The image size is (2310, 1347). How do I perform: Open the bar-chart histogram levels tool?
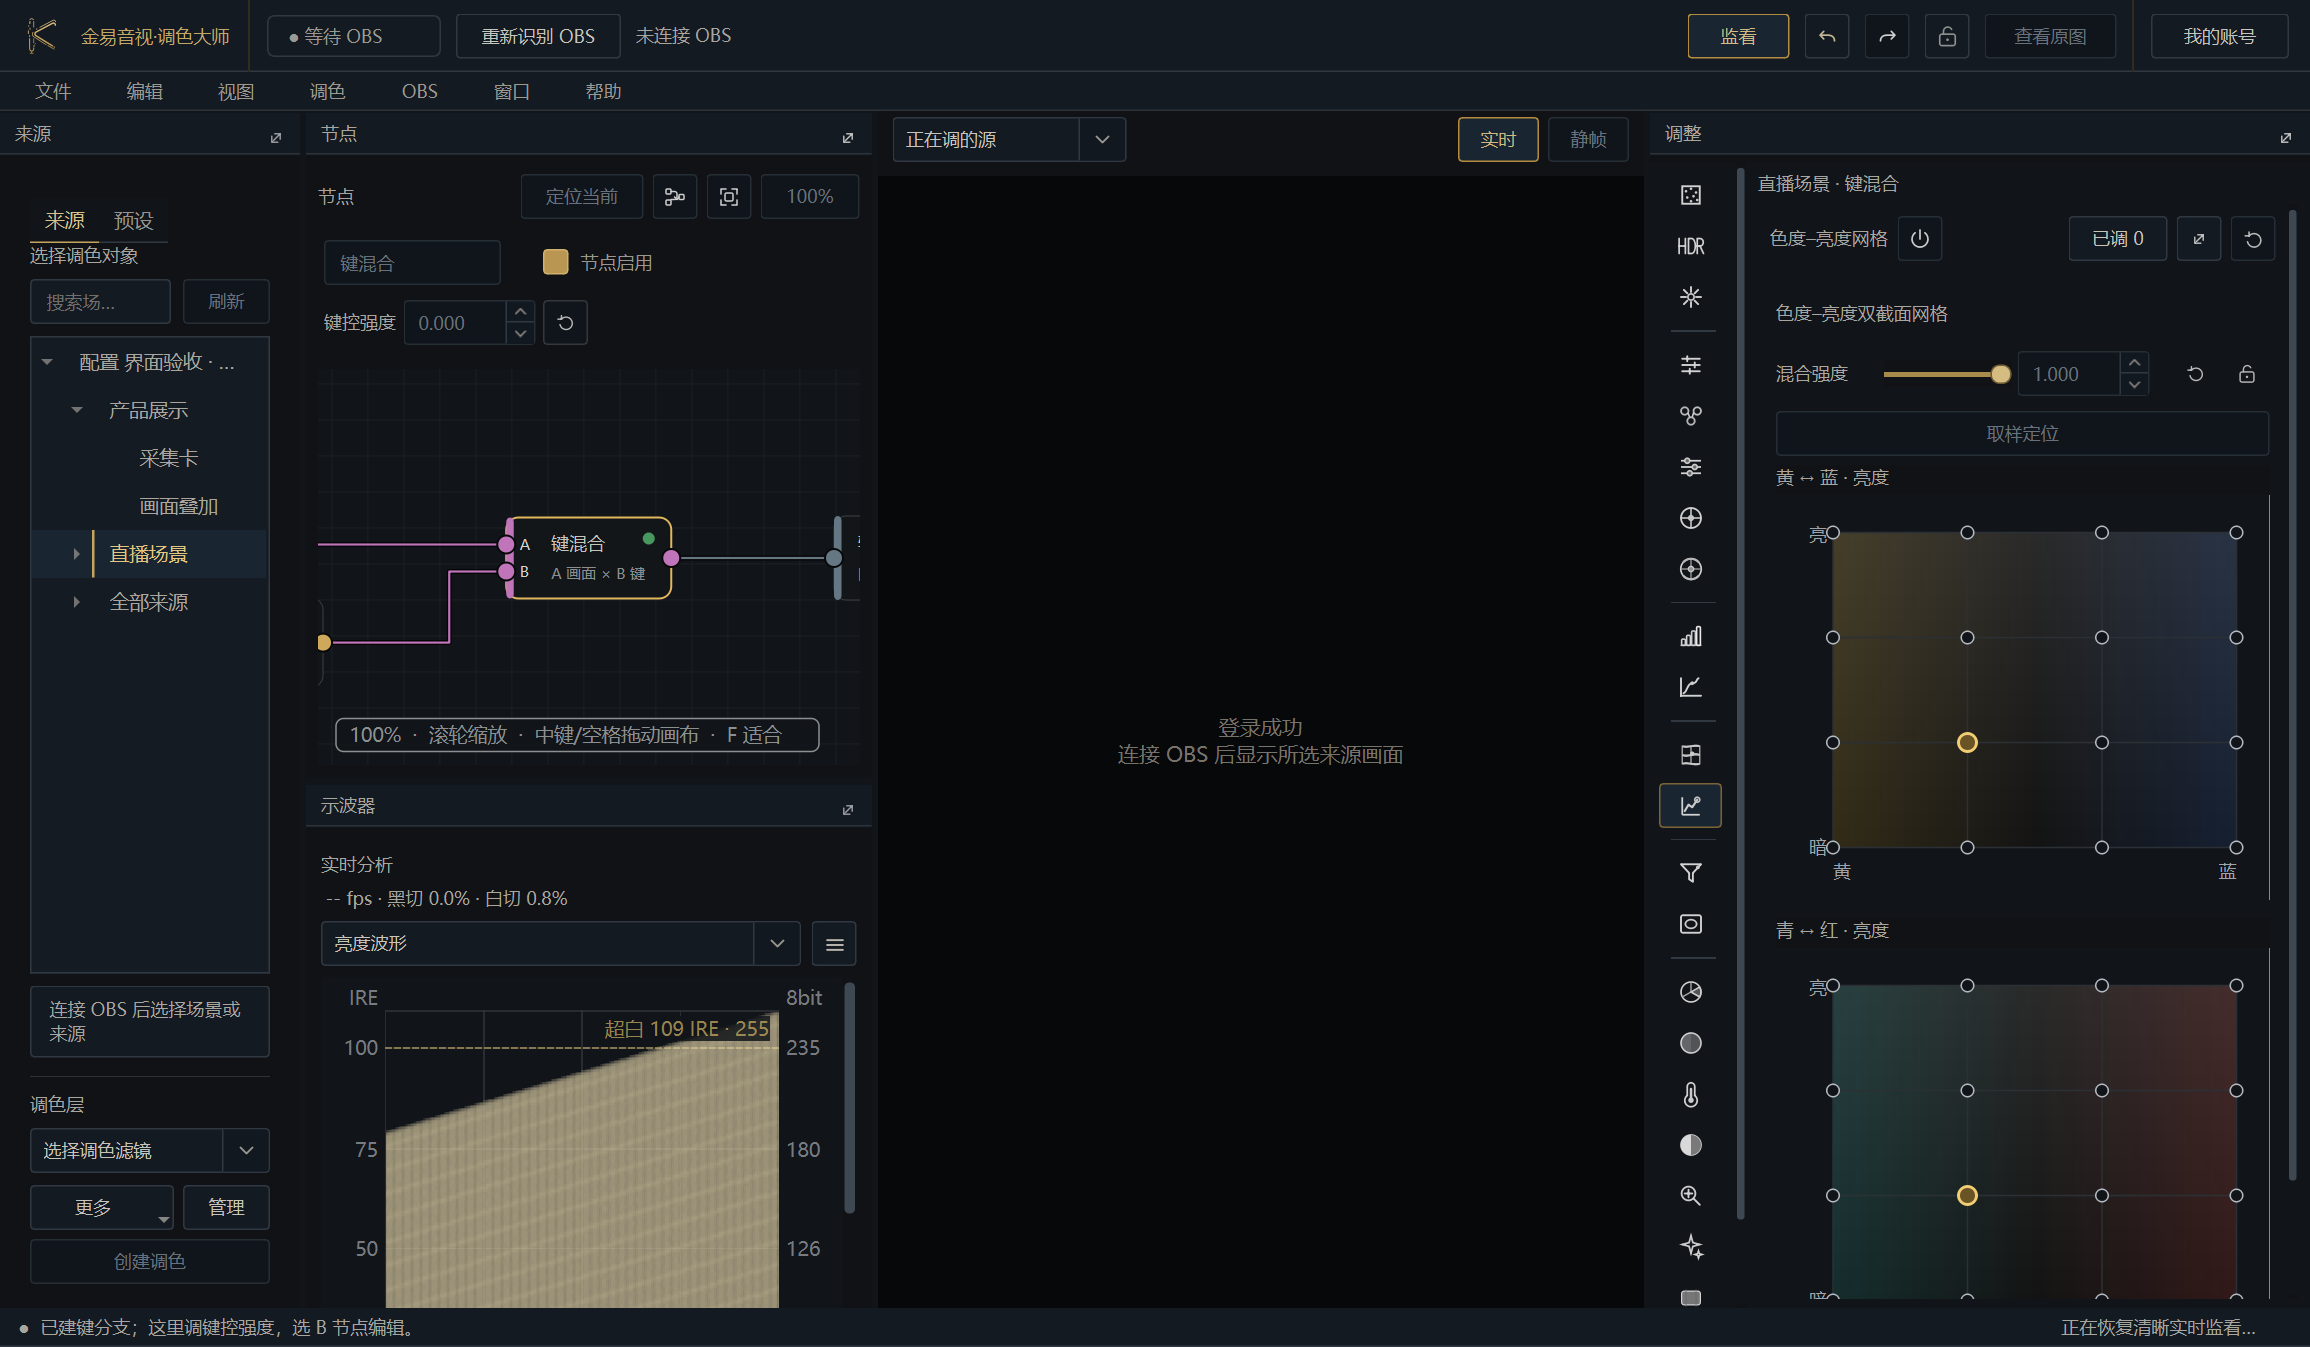(1690, 636)
